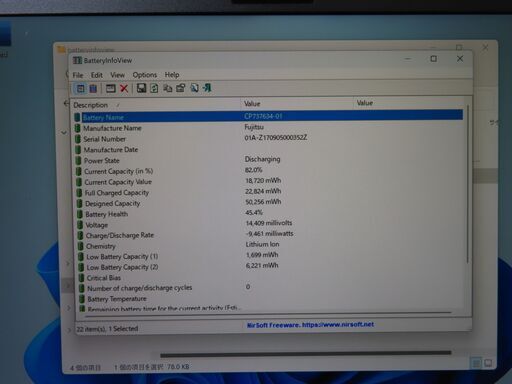Viewport: 512px width, 384px height.
Task: Click battery icon on Voltage row
Action: (80, 225)
